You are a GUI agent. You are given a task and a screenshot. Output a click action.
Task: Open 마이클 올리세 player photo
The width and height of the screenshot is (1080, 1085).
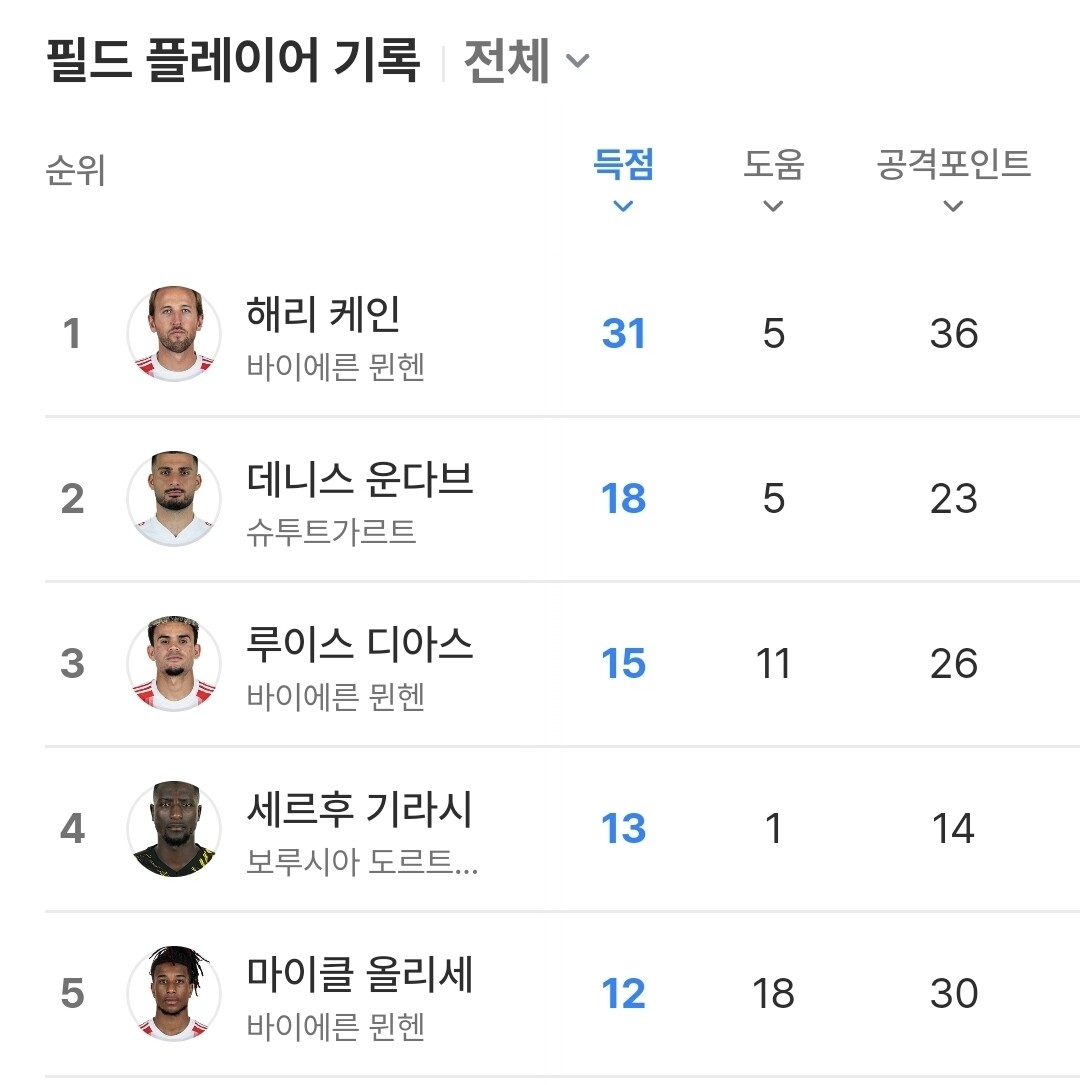(174, 994)
